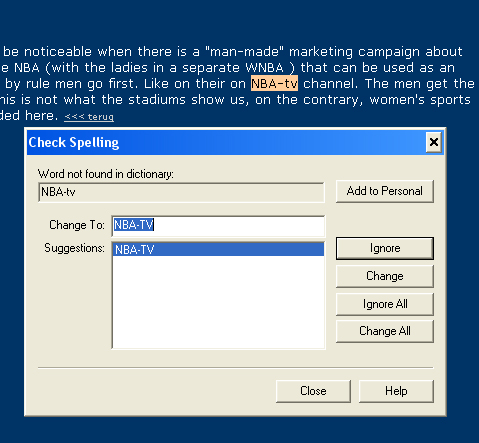Follow the <<< terug link

(x=89, y=117)
